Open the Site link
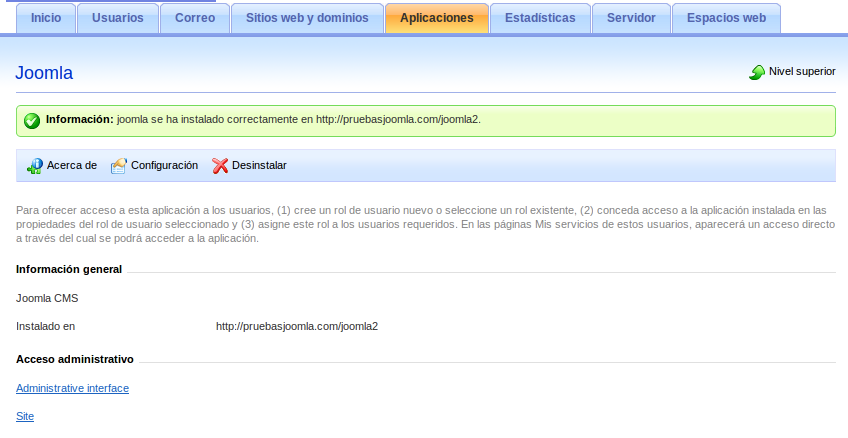848x438 pixels. coord(25,416)
